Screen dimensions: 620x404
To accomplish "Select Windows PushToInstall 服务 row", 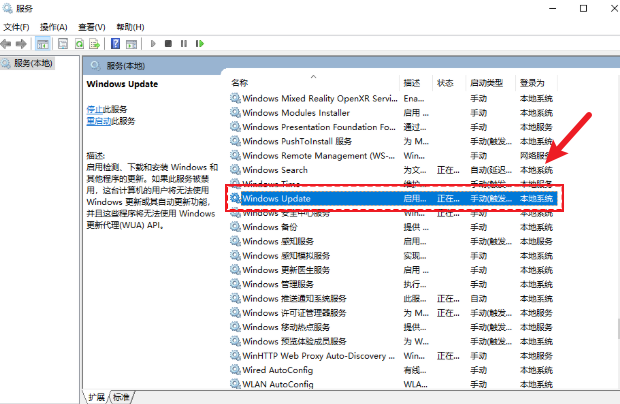I will point(394,142).
